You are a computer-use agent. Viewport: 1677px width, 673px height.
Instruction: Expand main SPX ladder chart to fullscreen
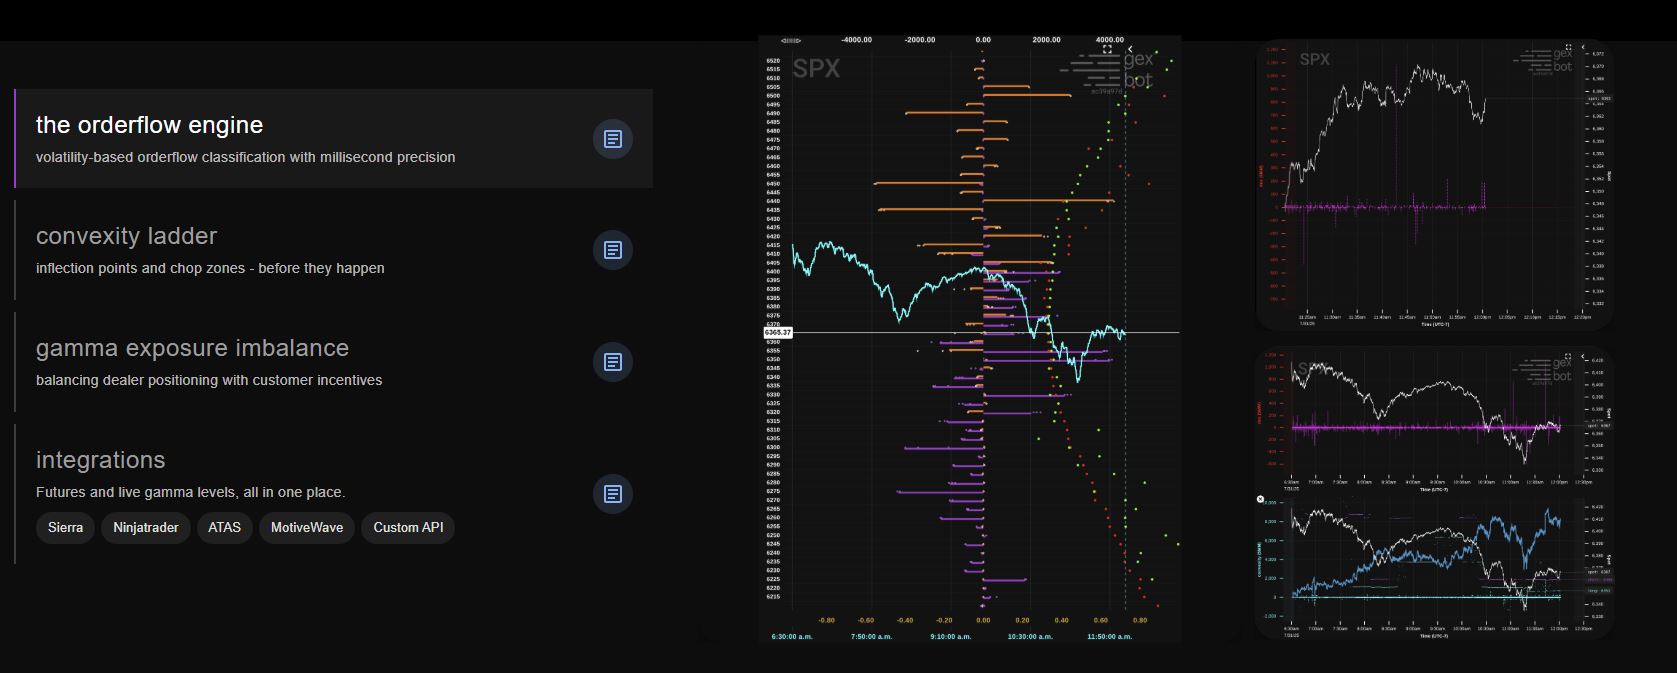click(x=1107, y=49)
